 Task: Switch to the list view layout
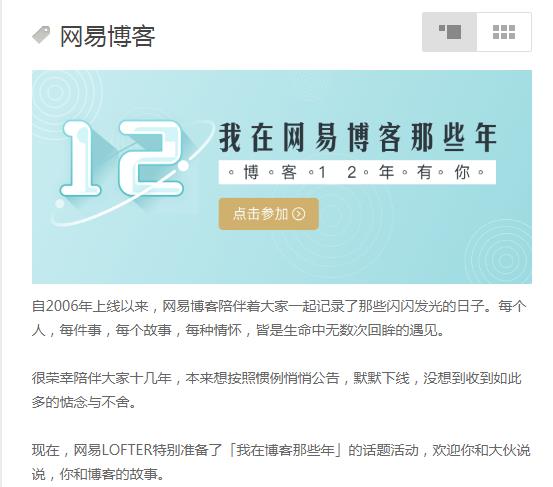click(x=450, y=32)
